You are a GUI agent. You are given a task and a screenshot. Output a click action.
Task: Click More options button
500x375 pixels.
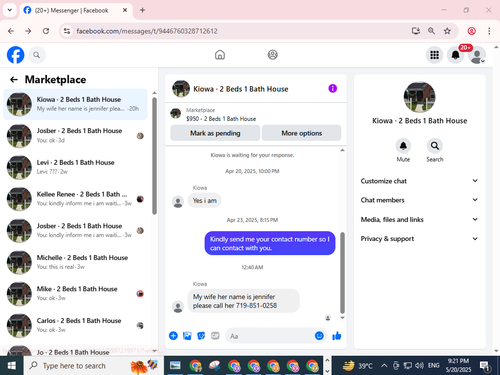tap(301, 133)
